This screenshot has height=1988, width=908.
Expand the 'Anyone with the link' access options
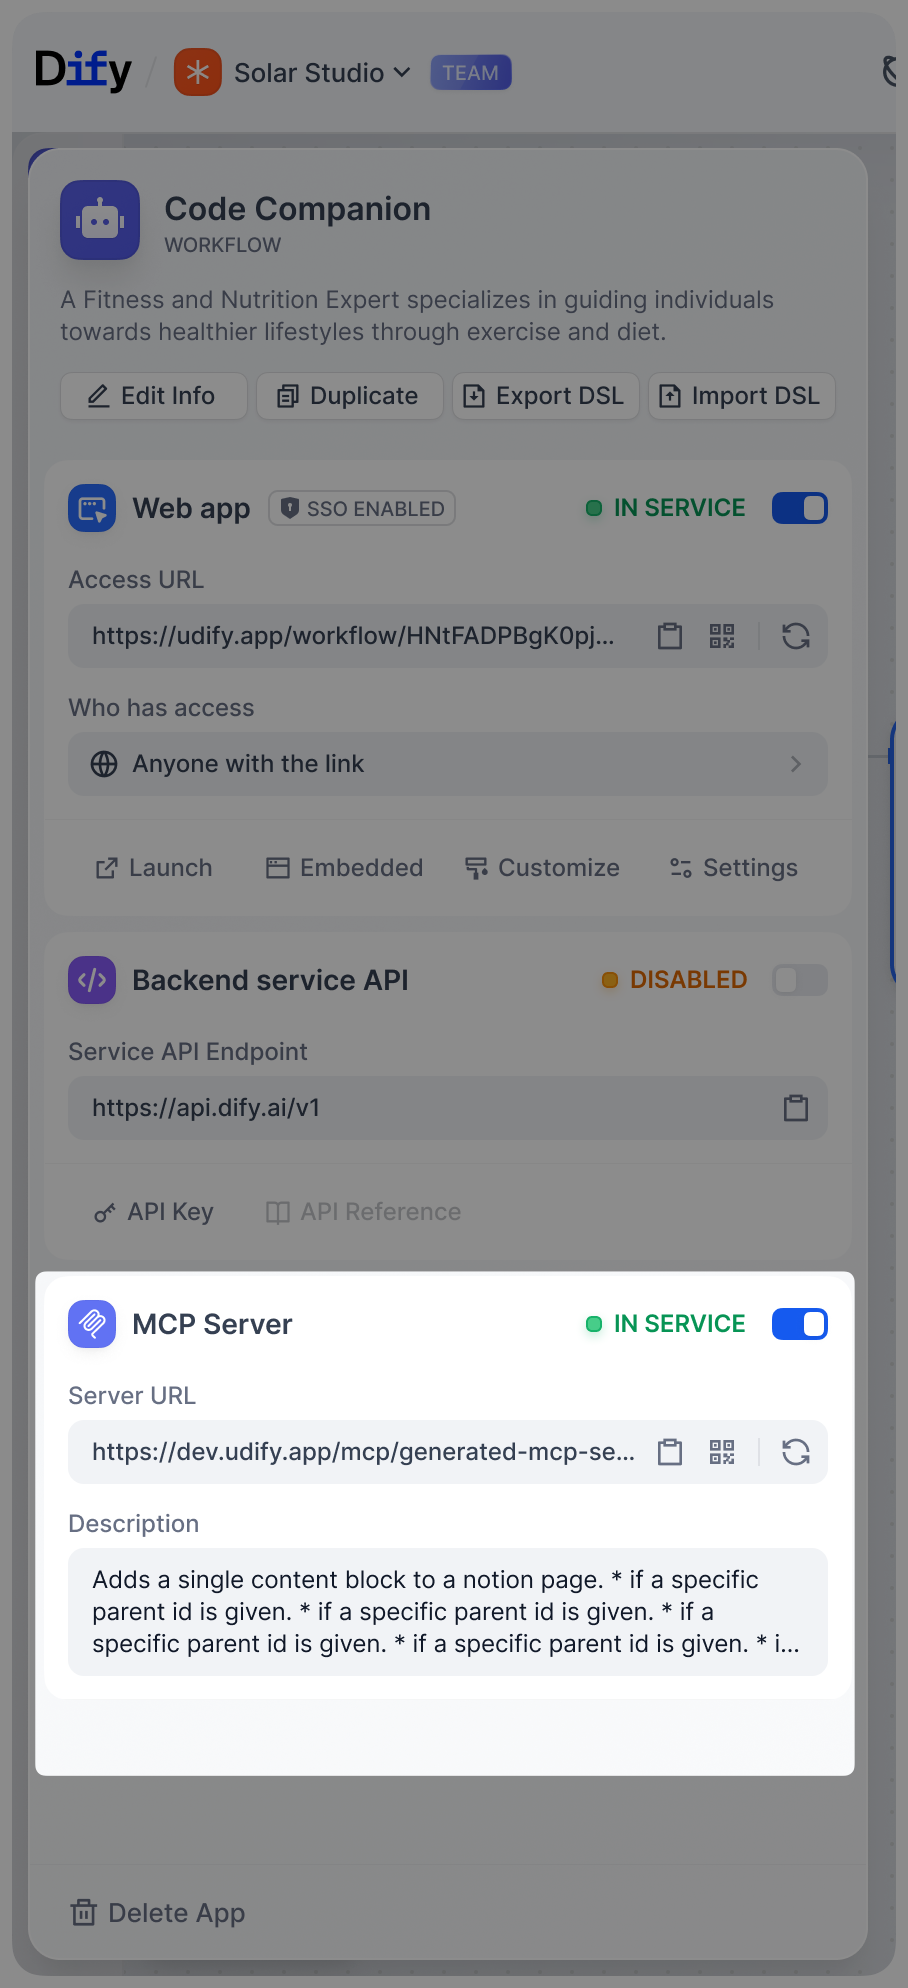pyautogui.click(x=796, y=764)
